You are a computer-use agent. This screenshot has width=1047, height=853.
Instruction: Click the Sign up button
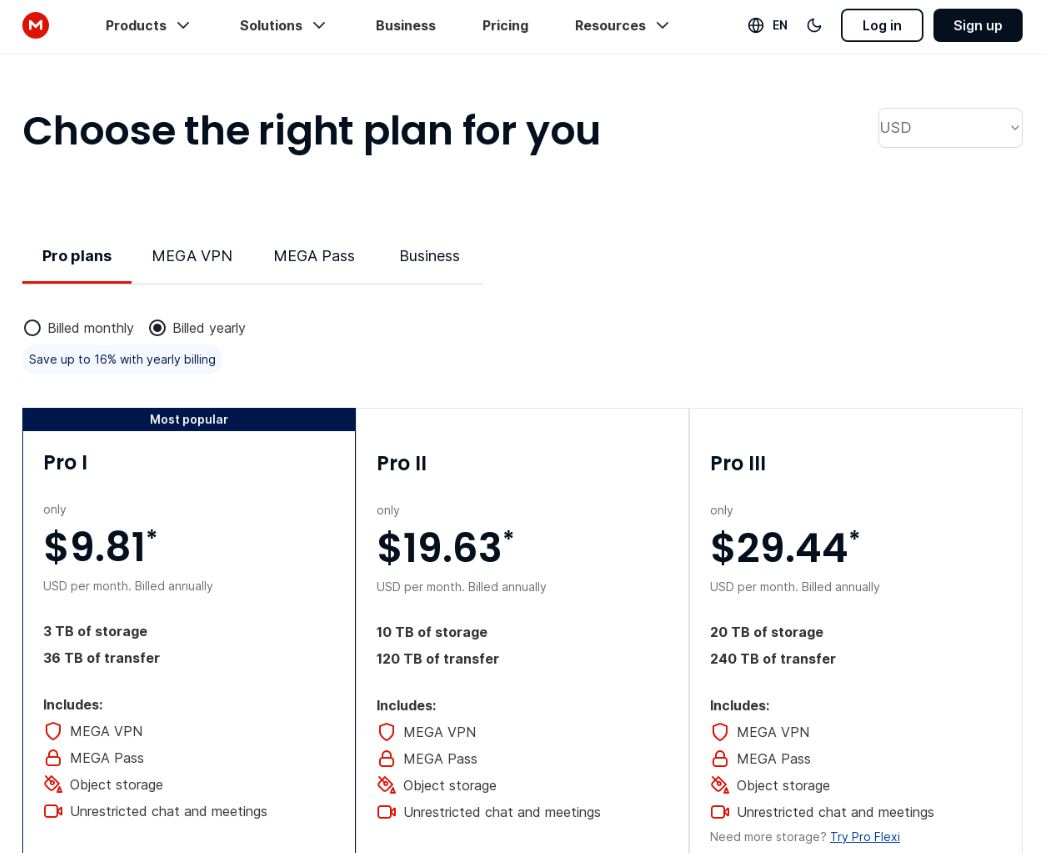(977, 25)
